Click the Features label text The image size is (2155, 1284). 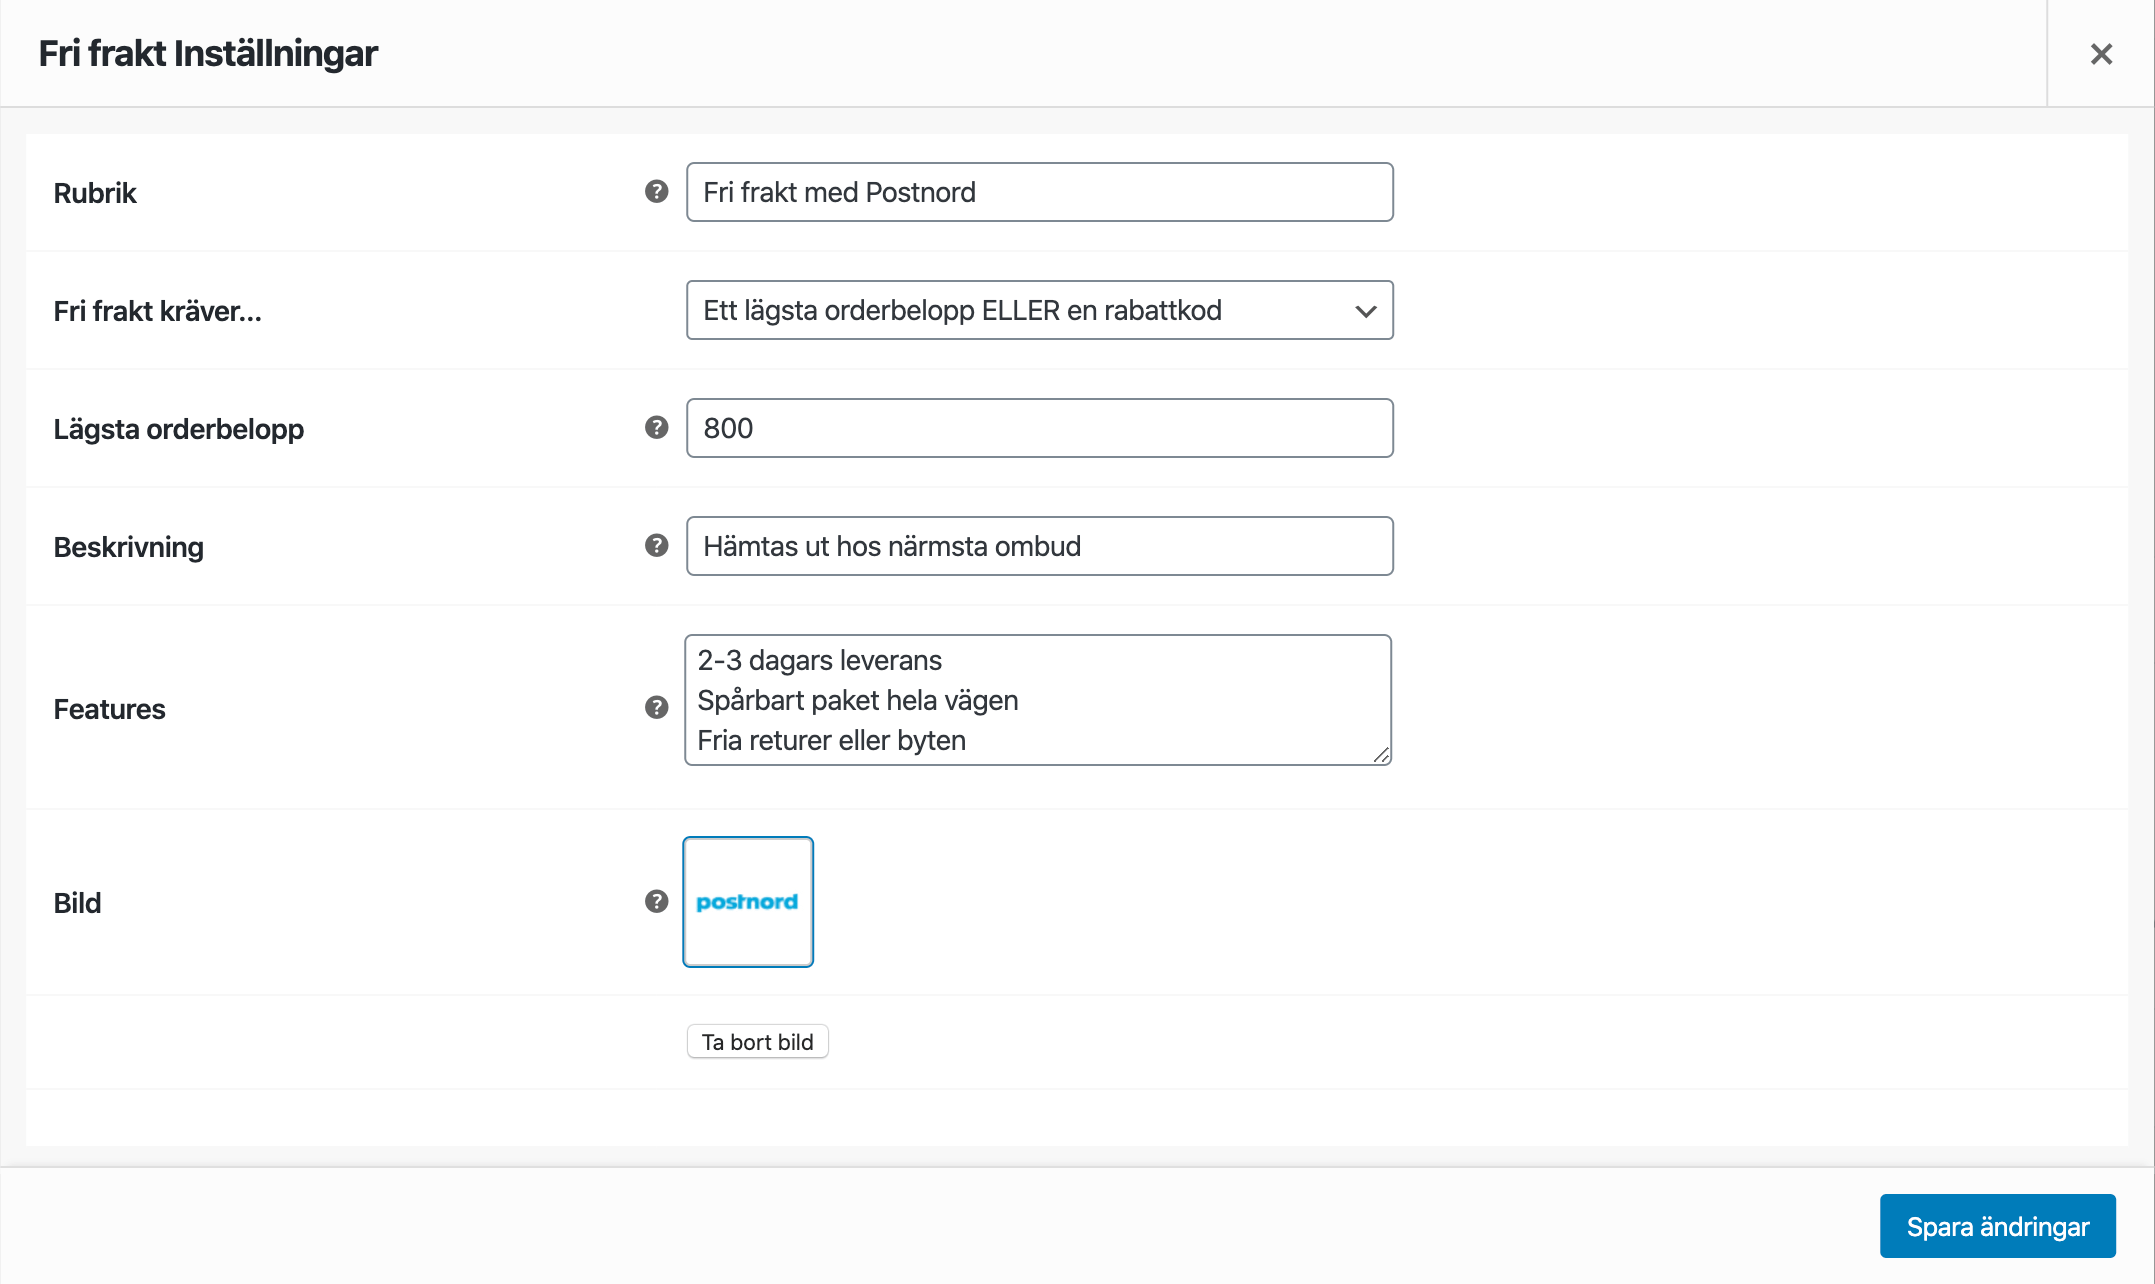click(x=109, y=709)
